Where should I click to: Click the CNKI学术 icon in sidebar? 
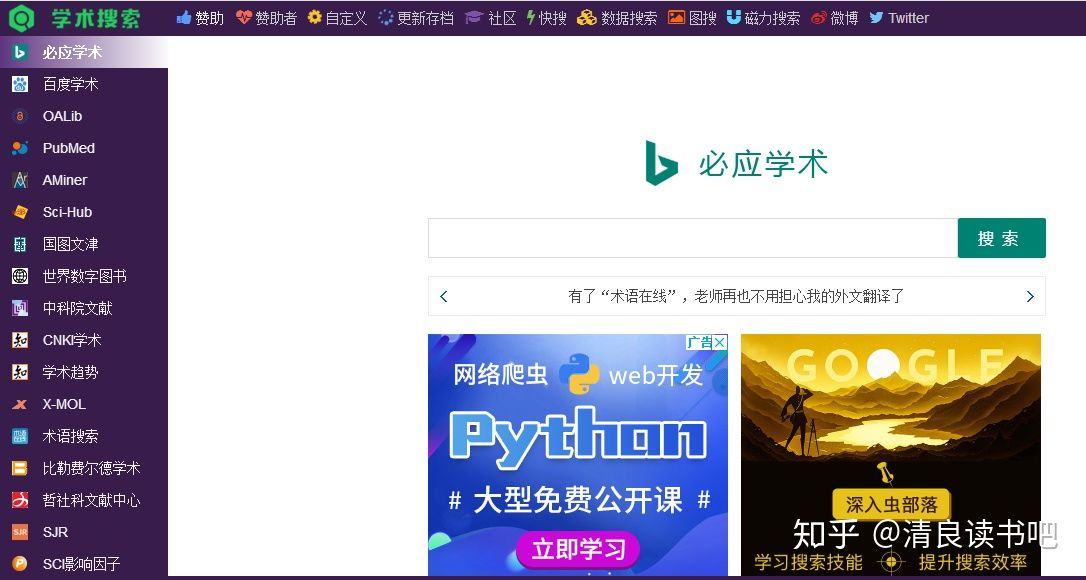click(x=20, y=340)
